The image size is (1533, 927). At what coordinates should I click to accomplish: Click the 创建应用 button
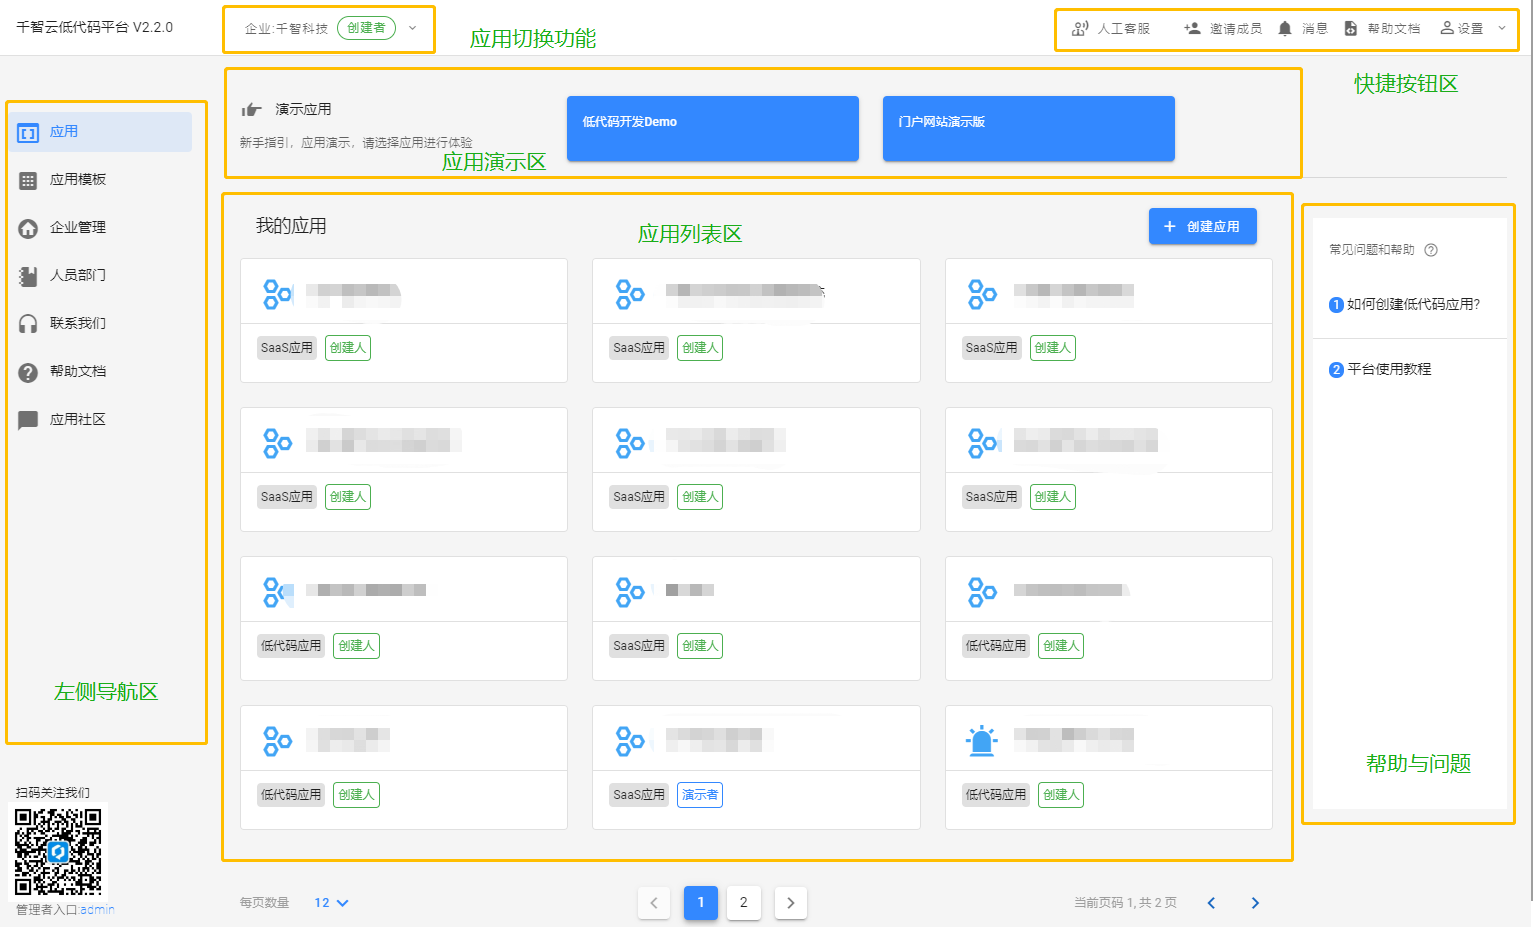click(1202, 227)
